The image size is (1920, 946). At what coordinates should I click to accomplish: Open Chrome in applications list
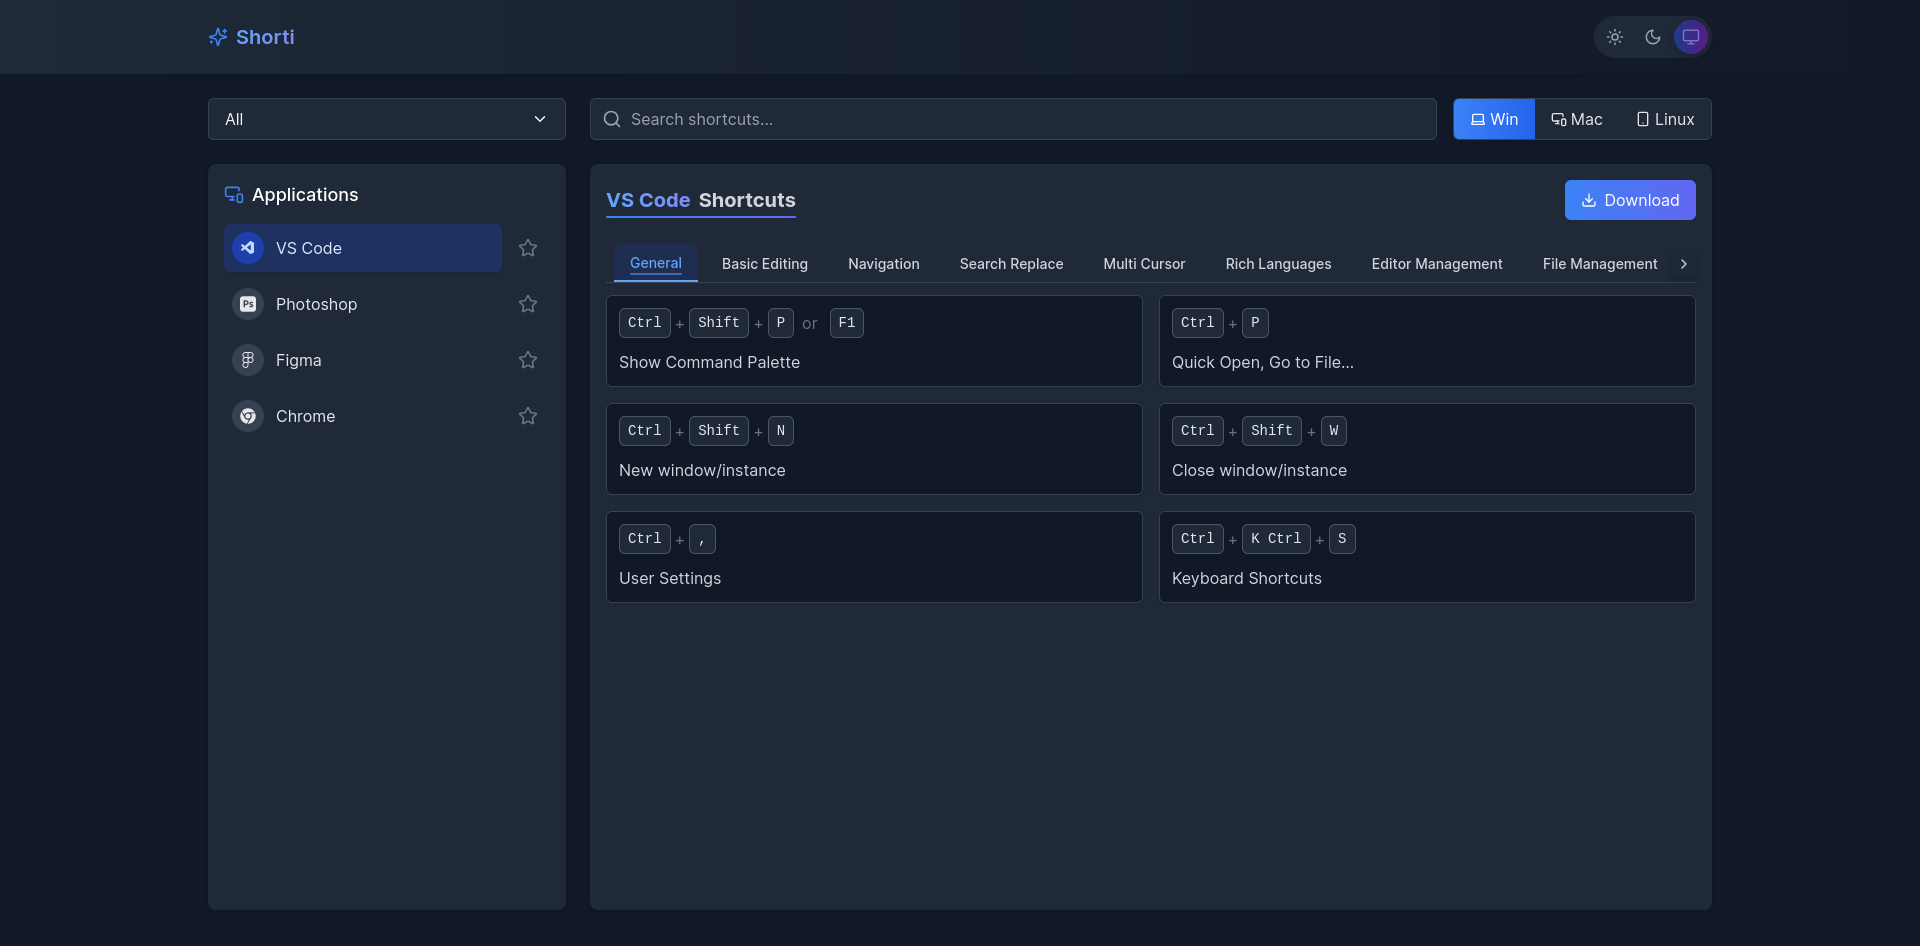tap(363, 416)
